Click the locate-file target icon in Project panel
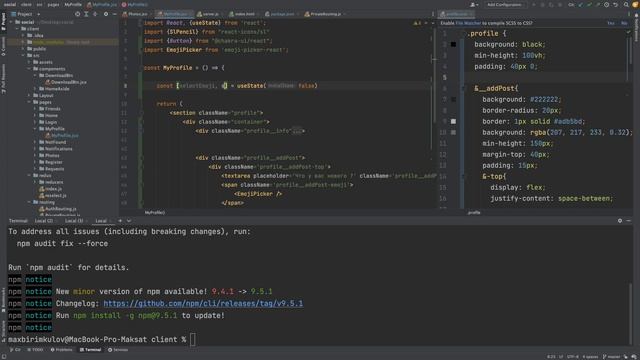640x360 pixels. coord(78,14)
